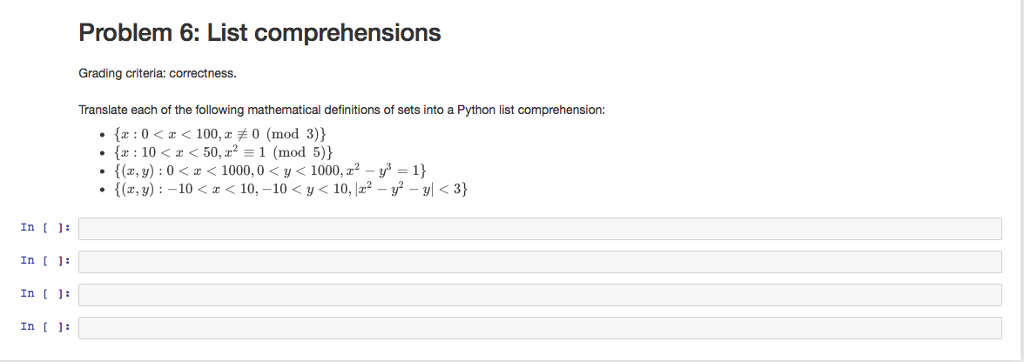Select the last cell's In [ ]: prompt
This screenshot has width=1024, height=362.
[46, 327]
